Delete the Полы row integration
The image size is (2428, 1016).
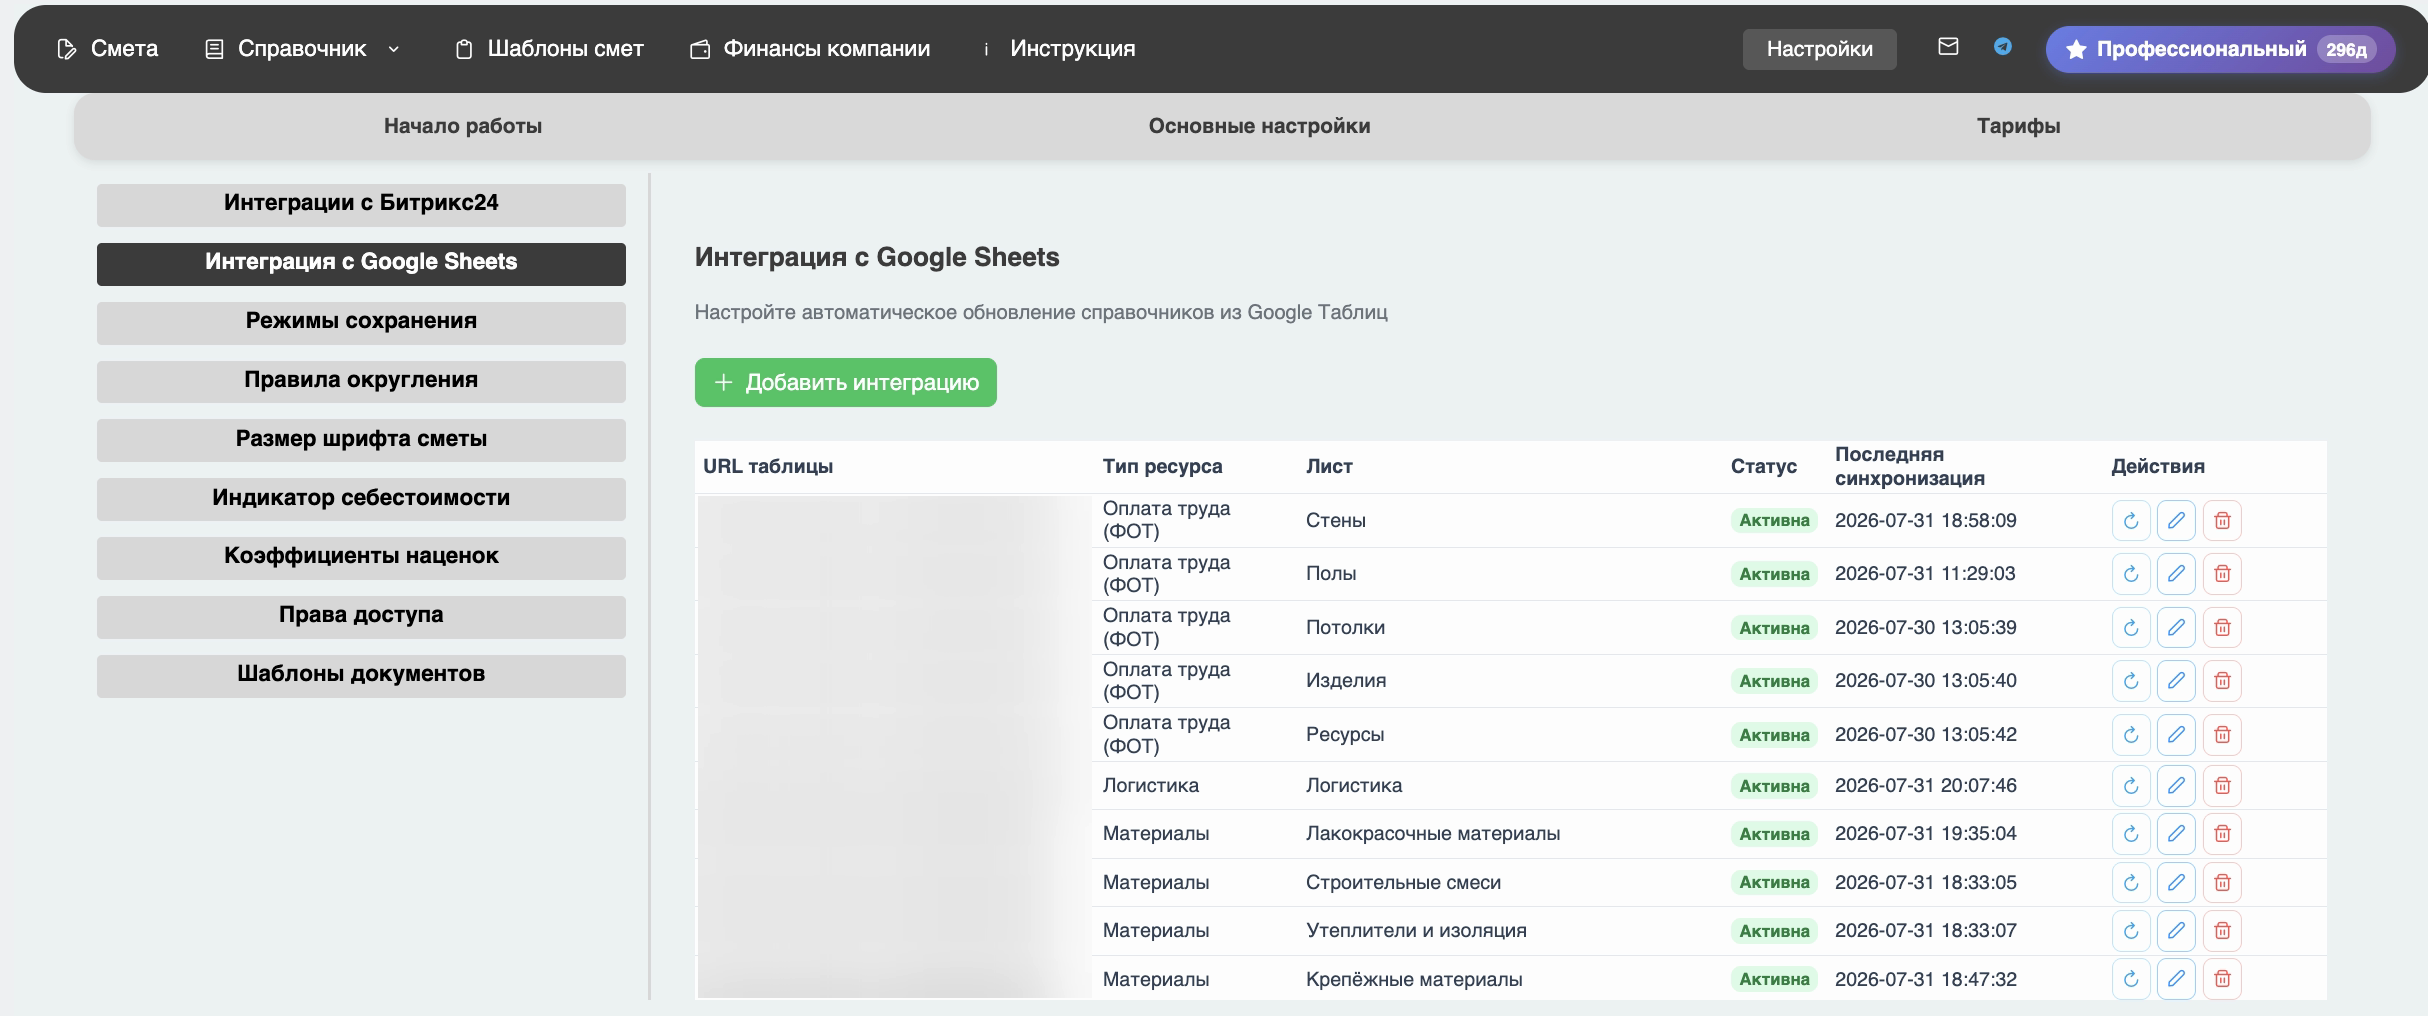coord(2222,574)
